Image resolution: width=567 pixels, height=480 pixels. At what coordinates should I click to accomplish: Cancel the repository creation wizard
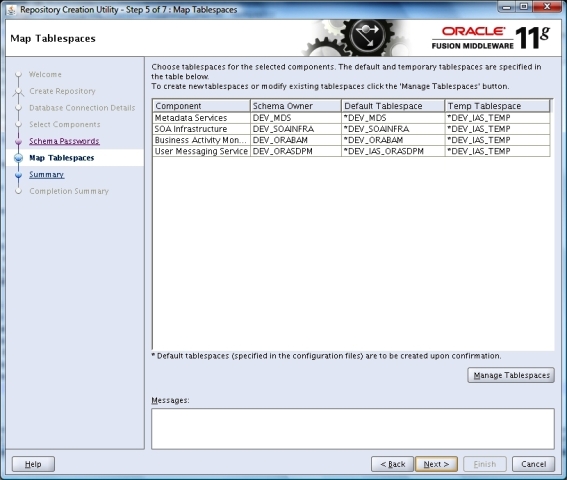click(x=533, y=464)
